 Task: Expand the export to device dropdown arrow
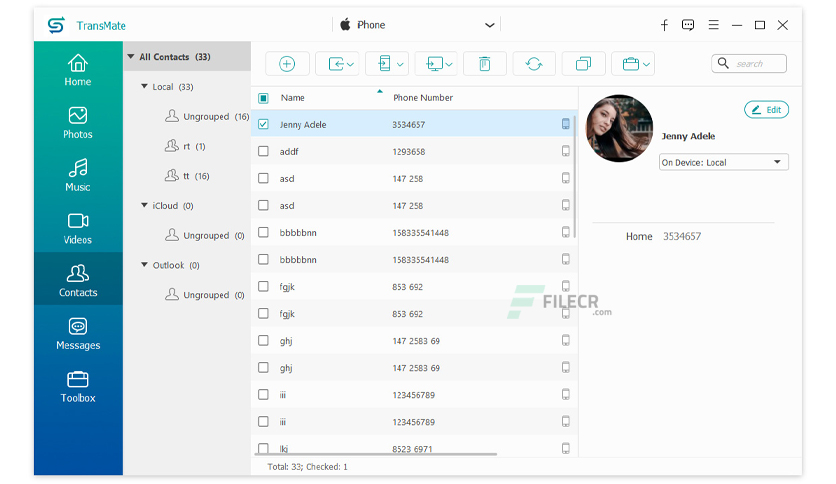(x=400, y=64)
